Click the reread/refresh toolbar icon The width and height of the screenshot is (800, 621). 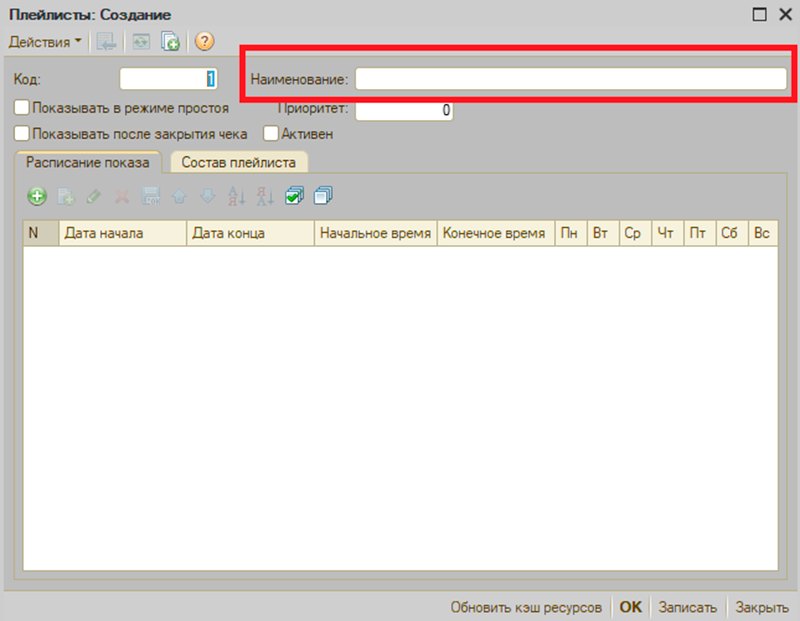[x=141, y=42]
